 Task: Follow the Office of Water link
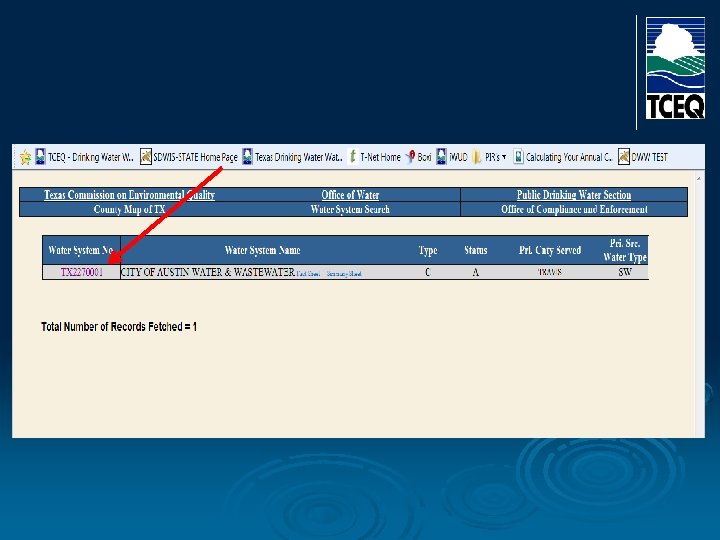click(350, 195)
